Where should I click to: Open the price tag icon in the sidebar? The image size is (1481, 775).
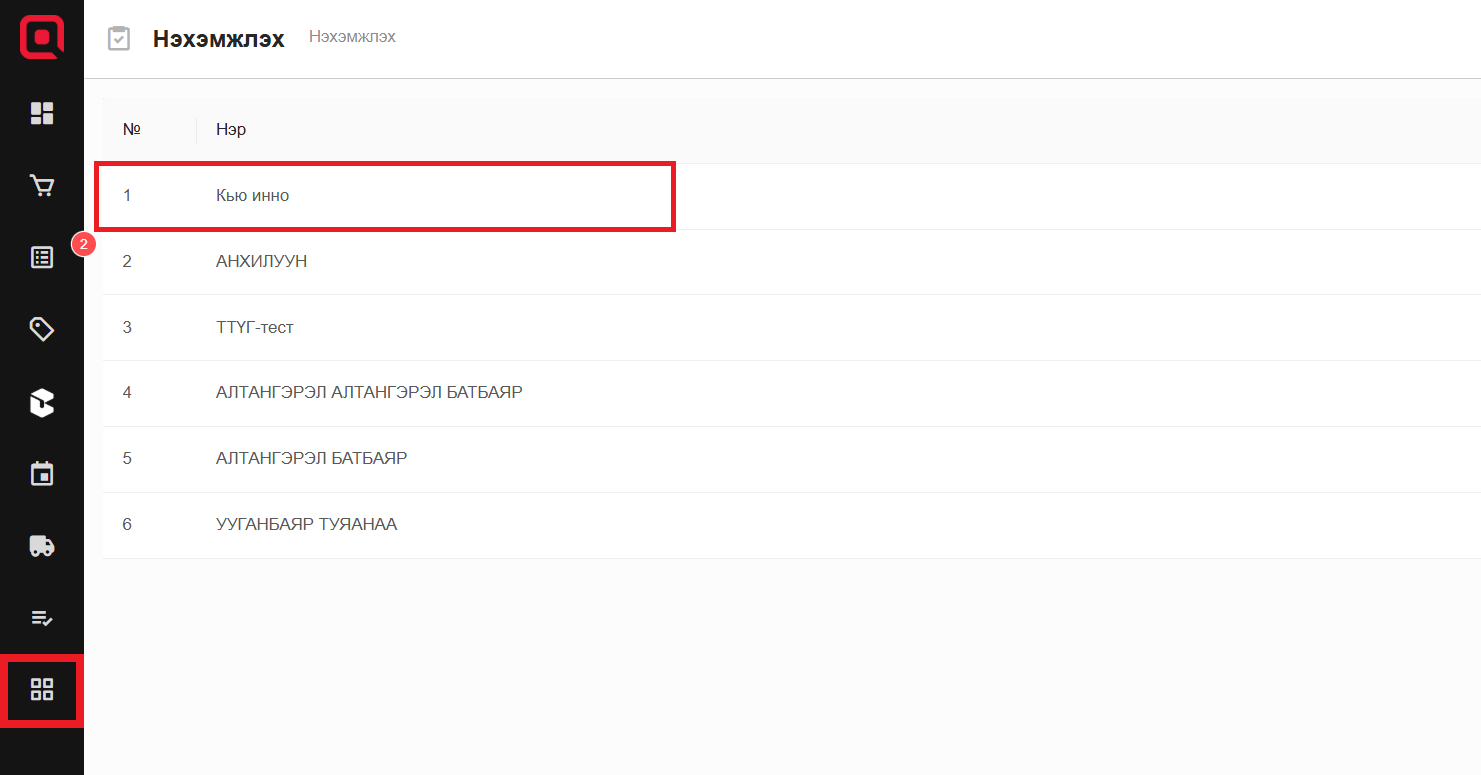coord(42,330)
